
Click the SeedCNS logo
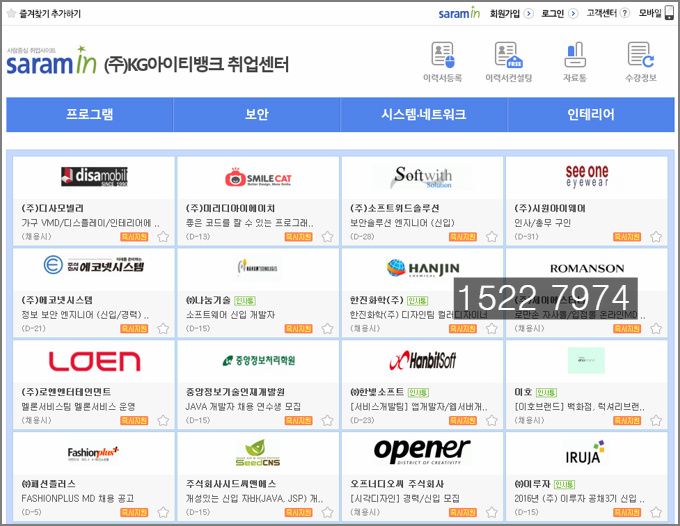[258, 453]
